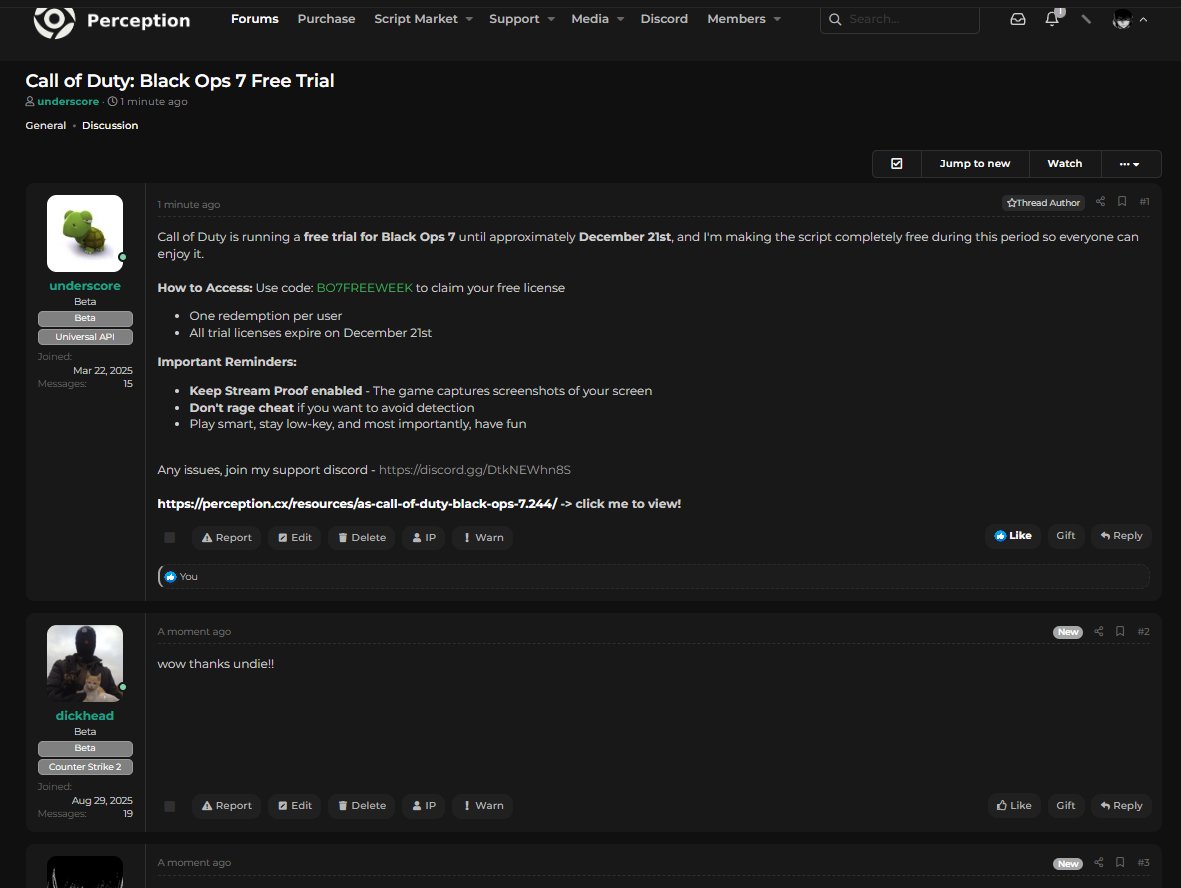Share post #2 via share icon
Viewport: 1181px width, 888px height.
pyautogui.click(x=1098, y=631)
